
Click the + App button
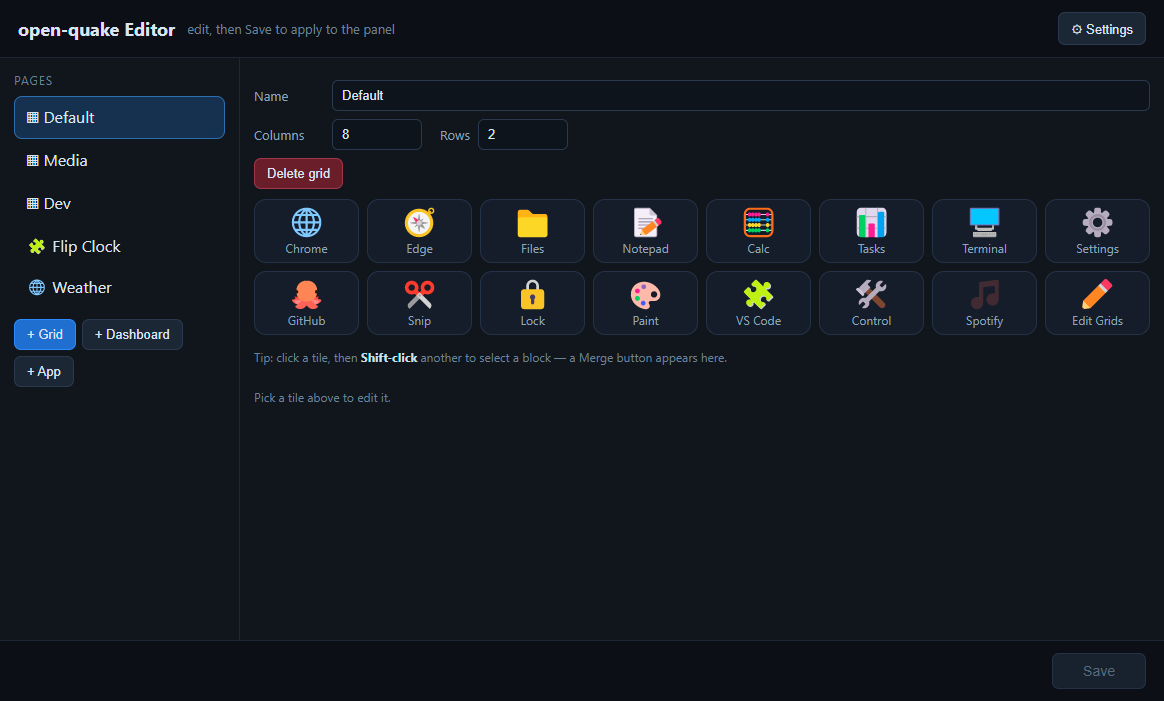tap(44, 371)
